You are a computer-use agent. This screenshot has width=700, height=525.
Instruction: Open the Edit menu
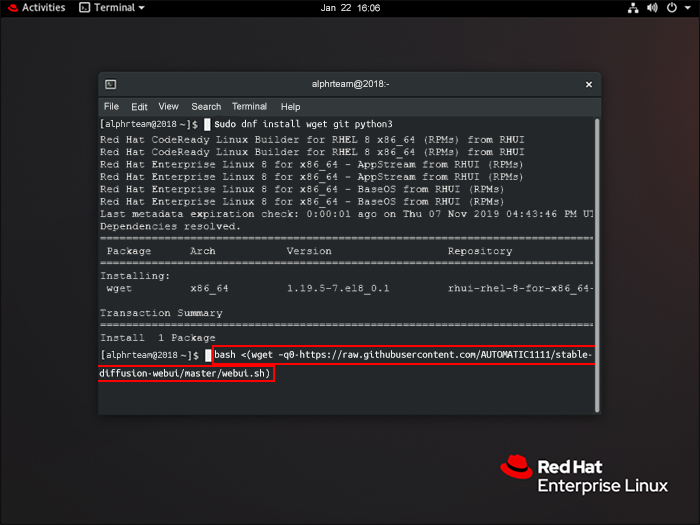(139, 107)
